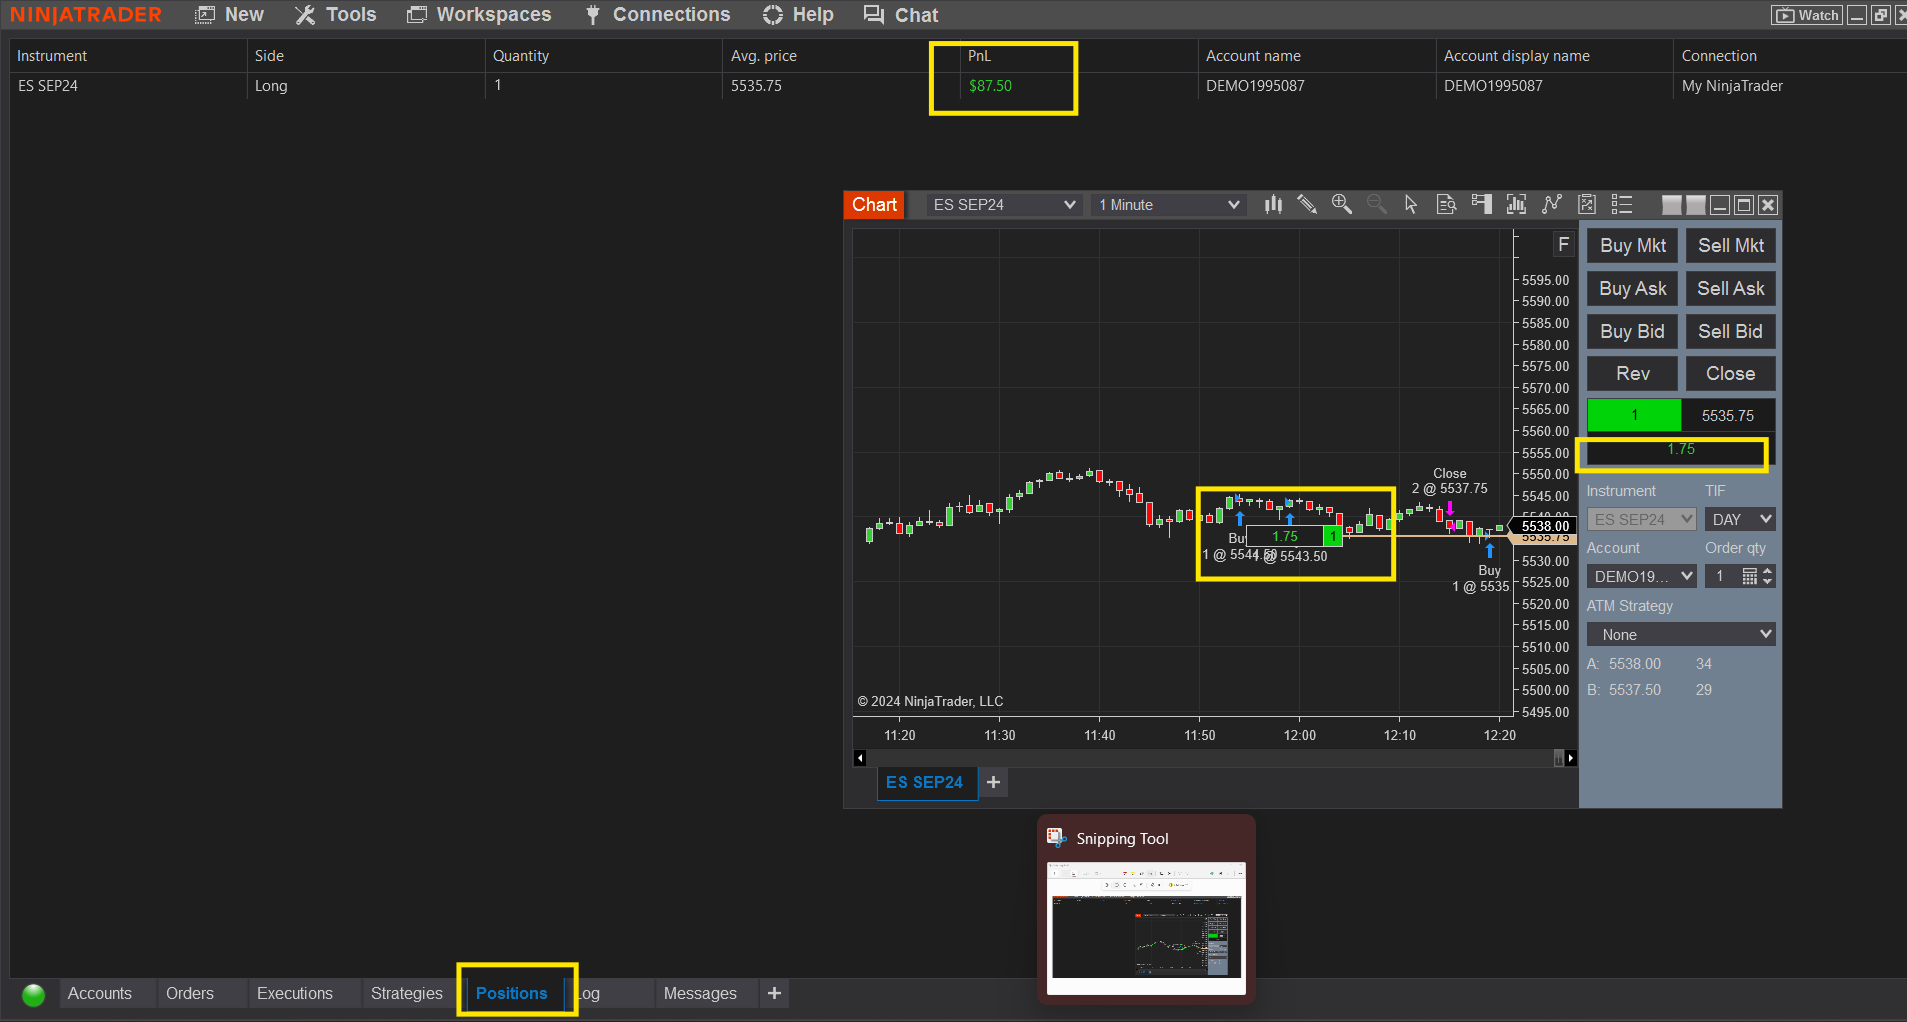Open the indicators icon
Viewport: 1907px width, 1022px height.
tap(1552, 205)
